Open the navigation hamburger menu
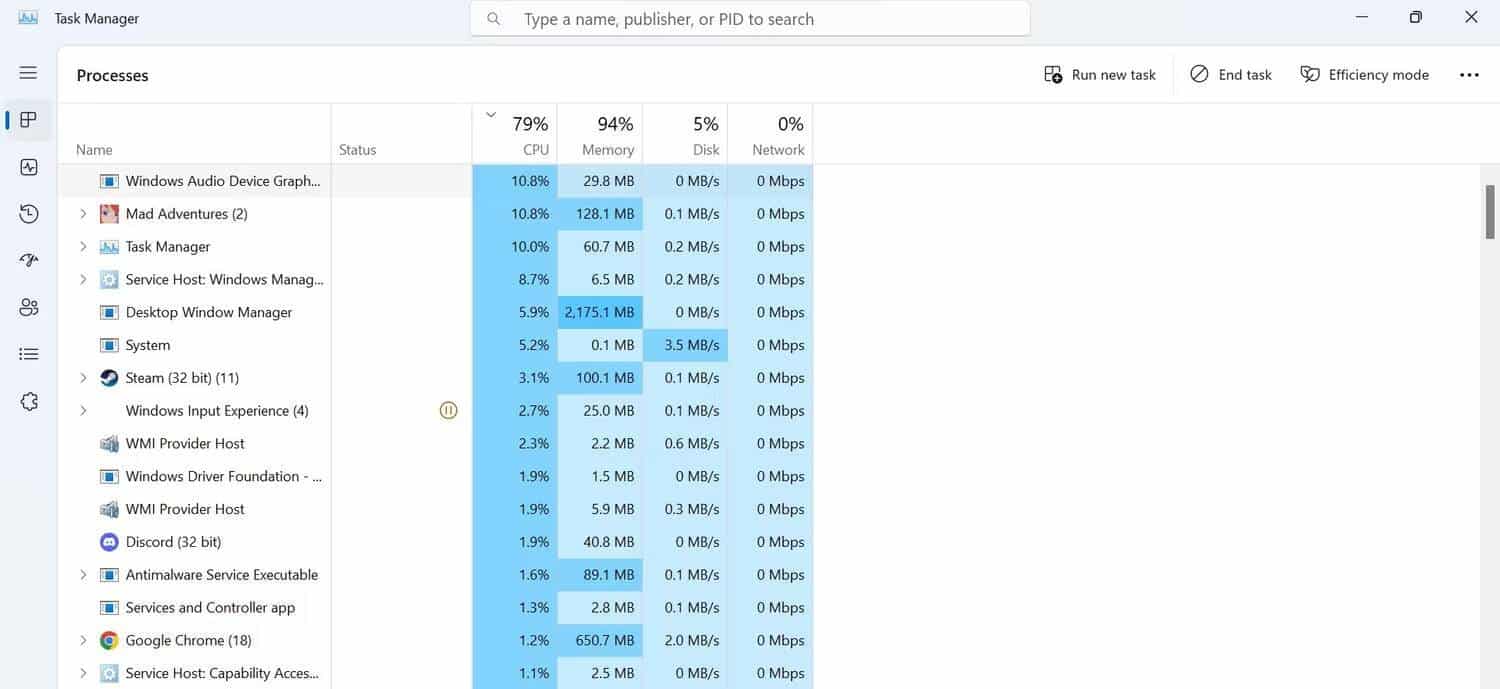1500x689 pixels. click(27, 72)
